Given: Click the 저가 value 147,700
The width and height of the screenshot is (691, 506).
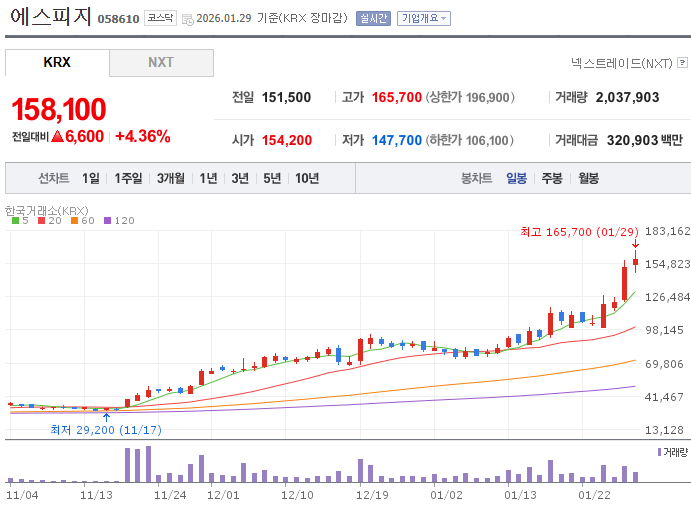Looking at the screenshot, I should click(x=397, y=140).
